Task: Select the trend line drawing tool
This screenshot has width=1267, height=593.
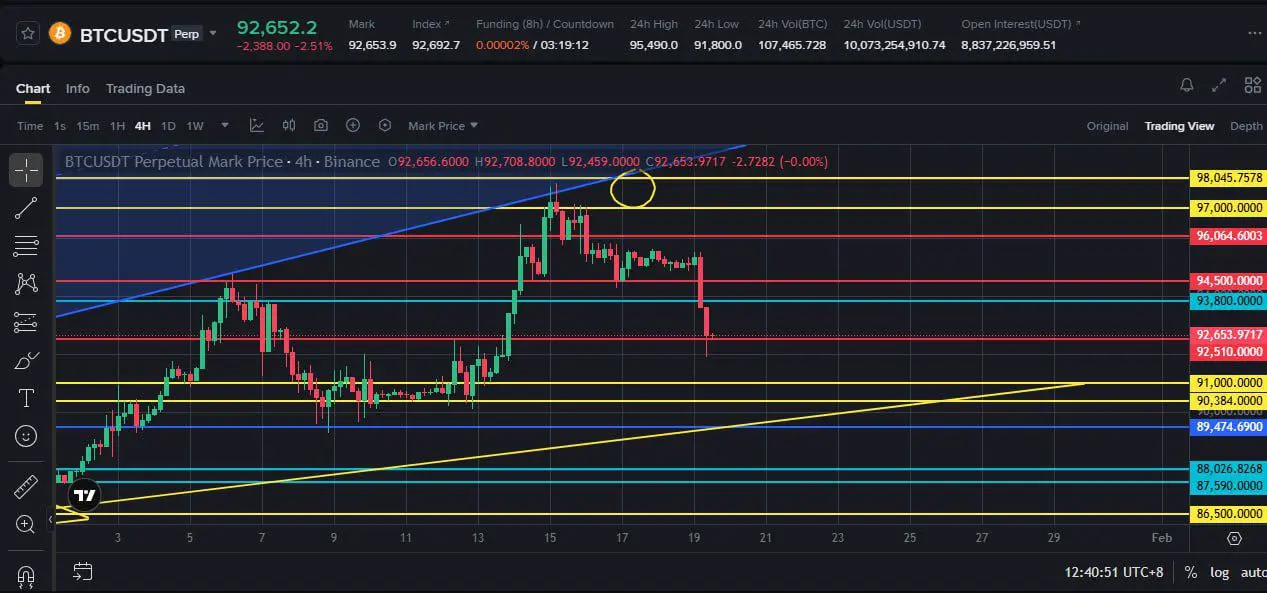Action: [26, 208]
